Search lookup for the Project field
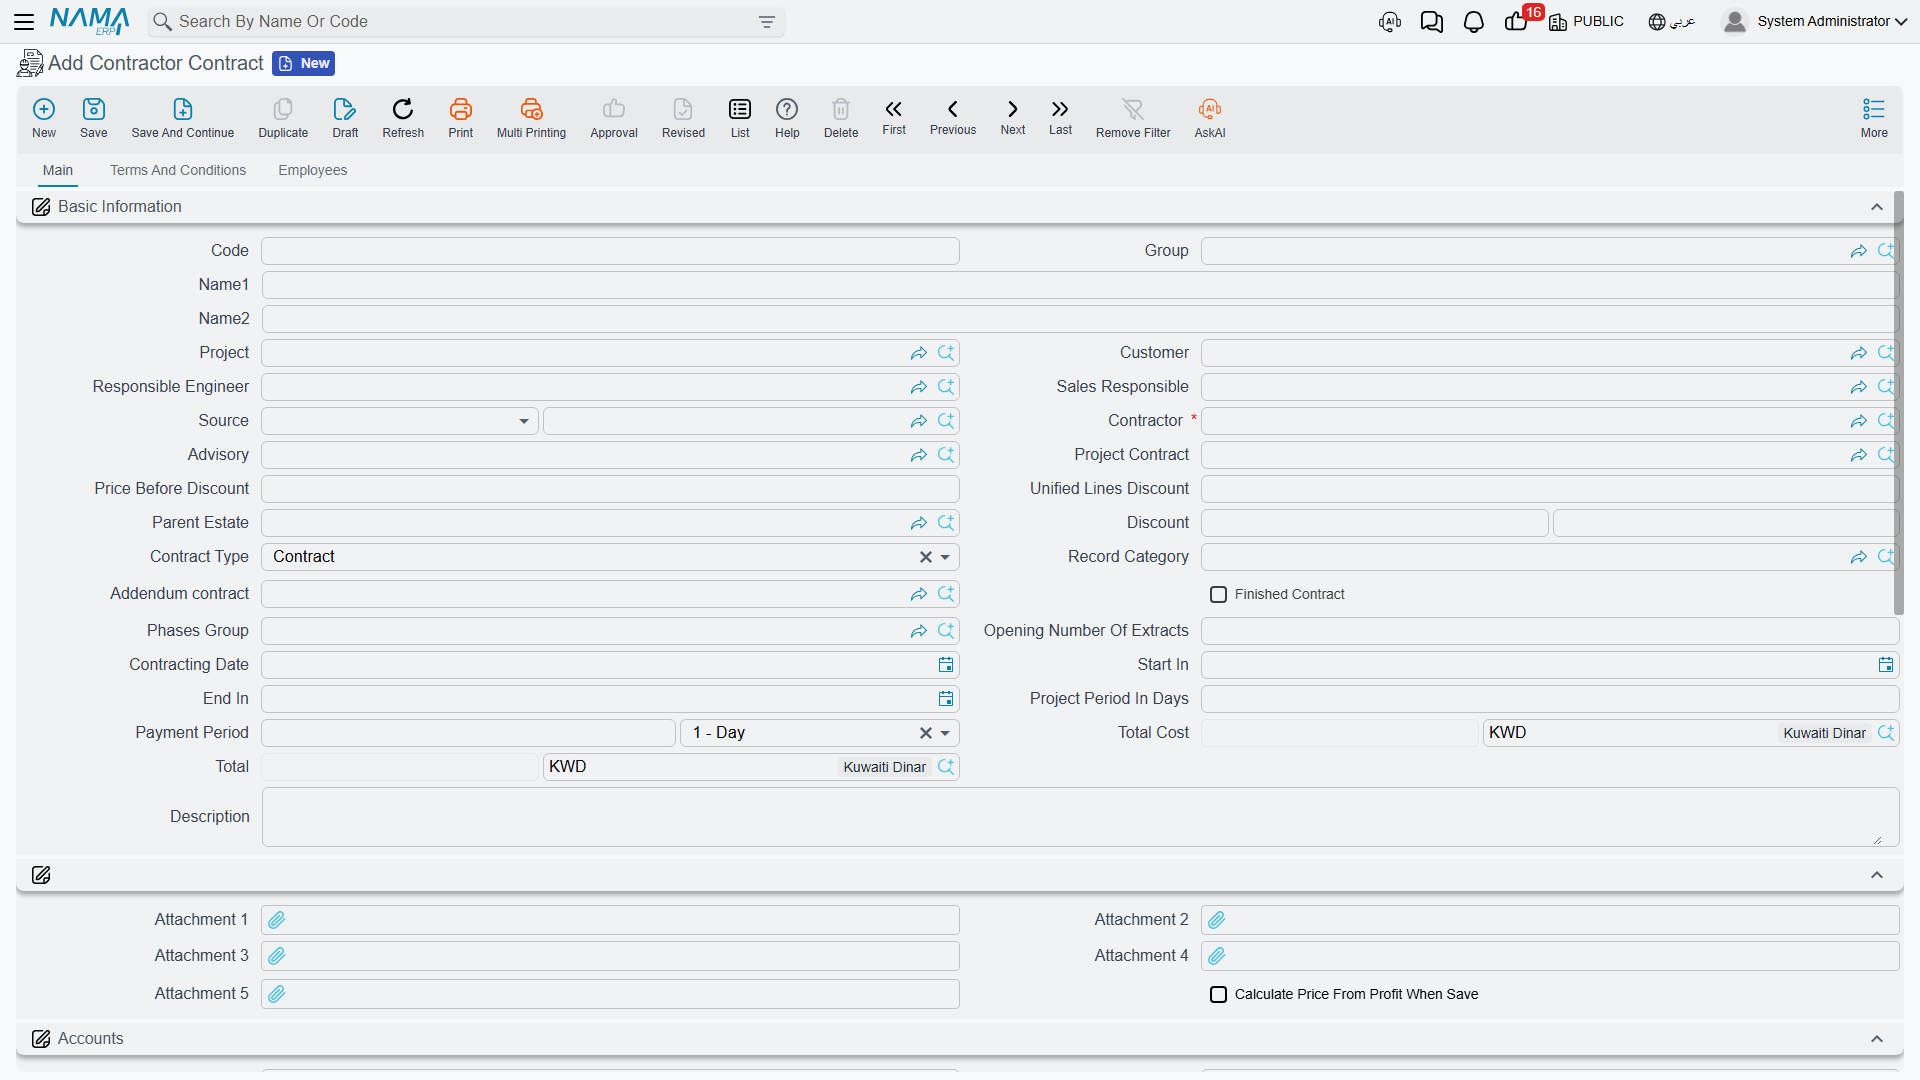This screenshot has width=1920, height=1080. (946, 353)
